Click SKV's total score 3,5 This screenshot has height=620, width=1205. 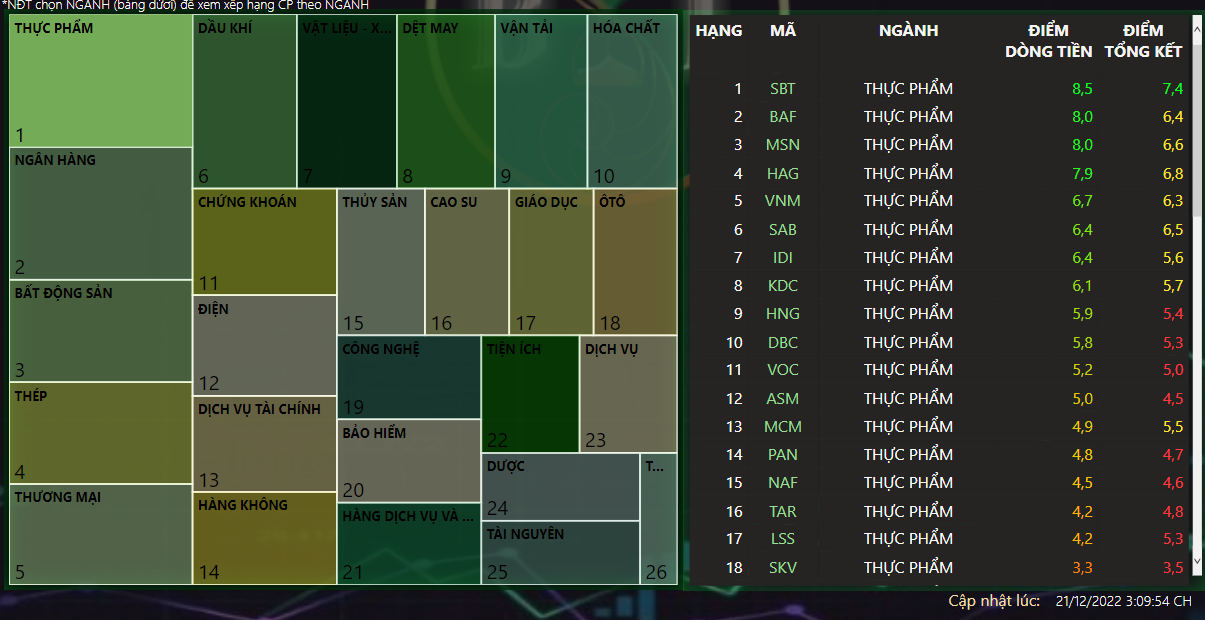coord(1173,567)
